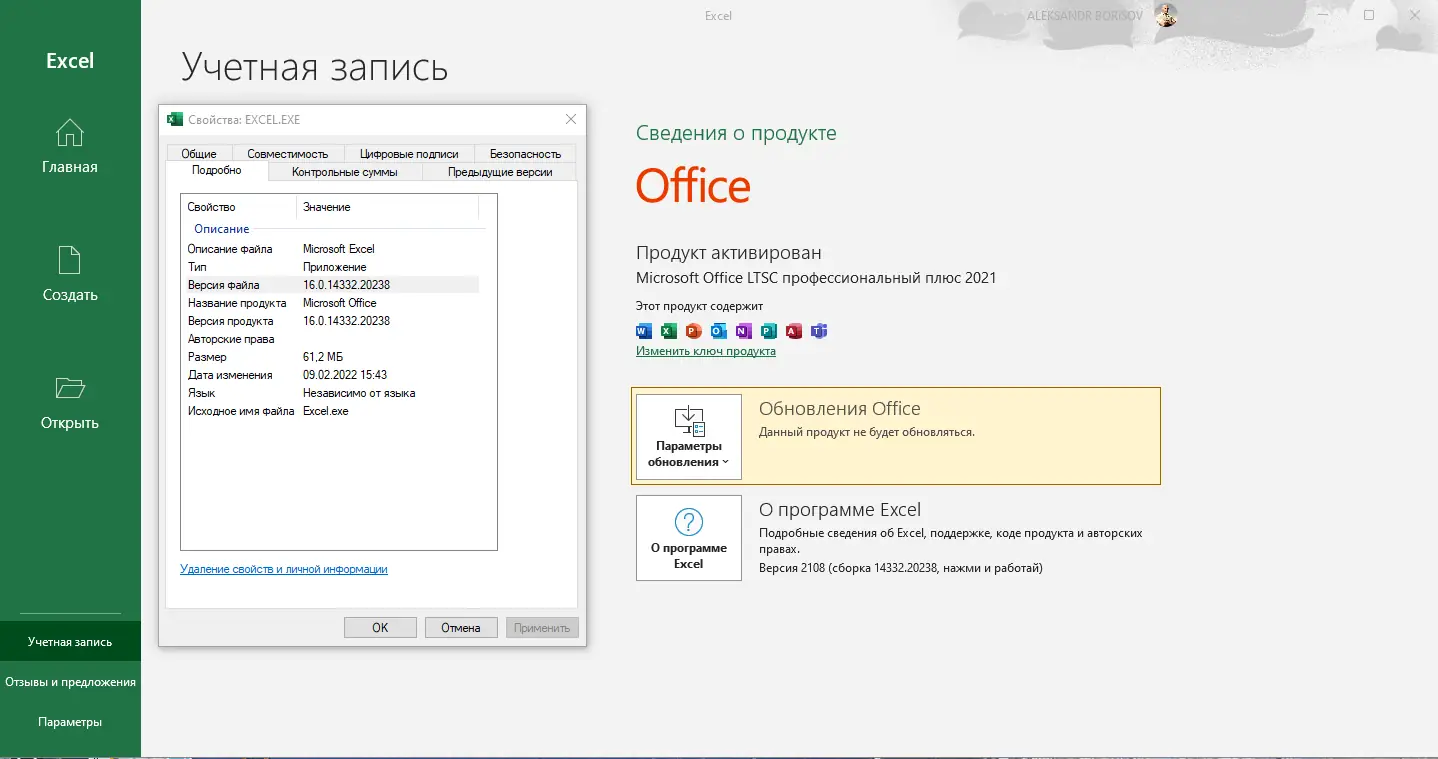Screen dimensions: 1438x759
Task: Click the Значение column header
Action: [388, 207]
